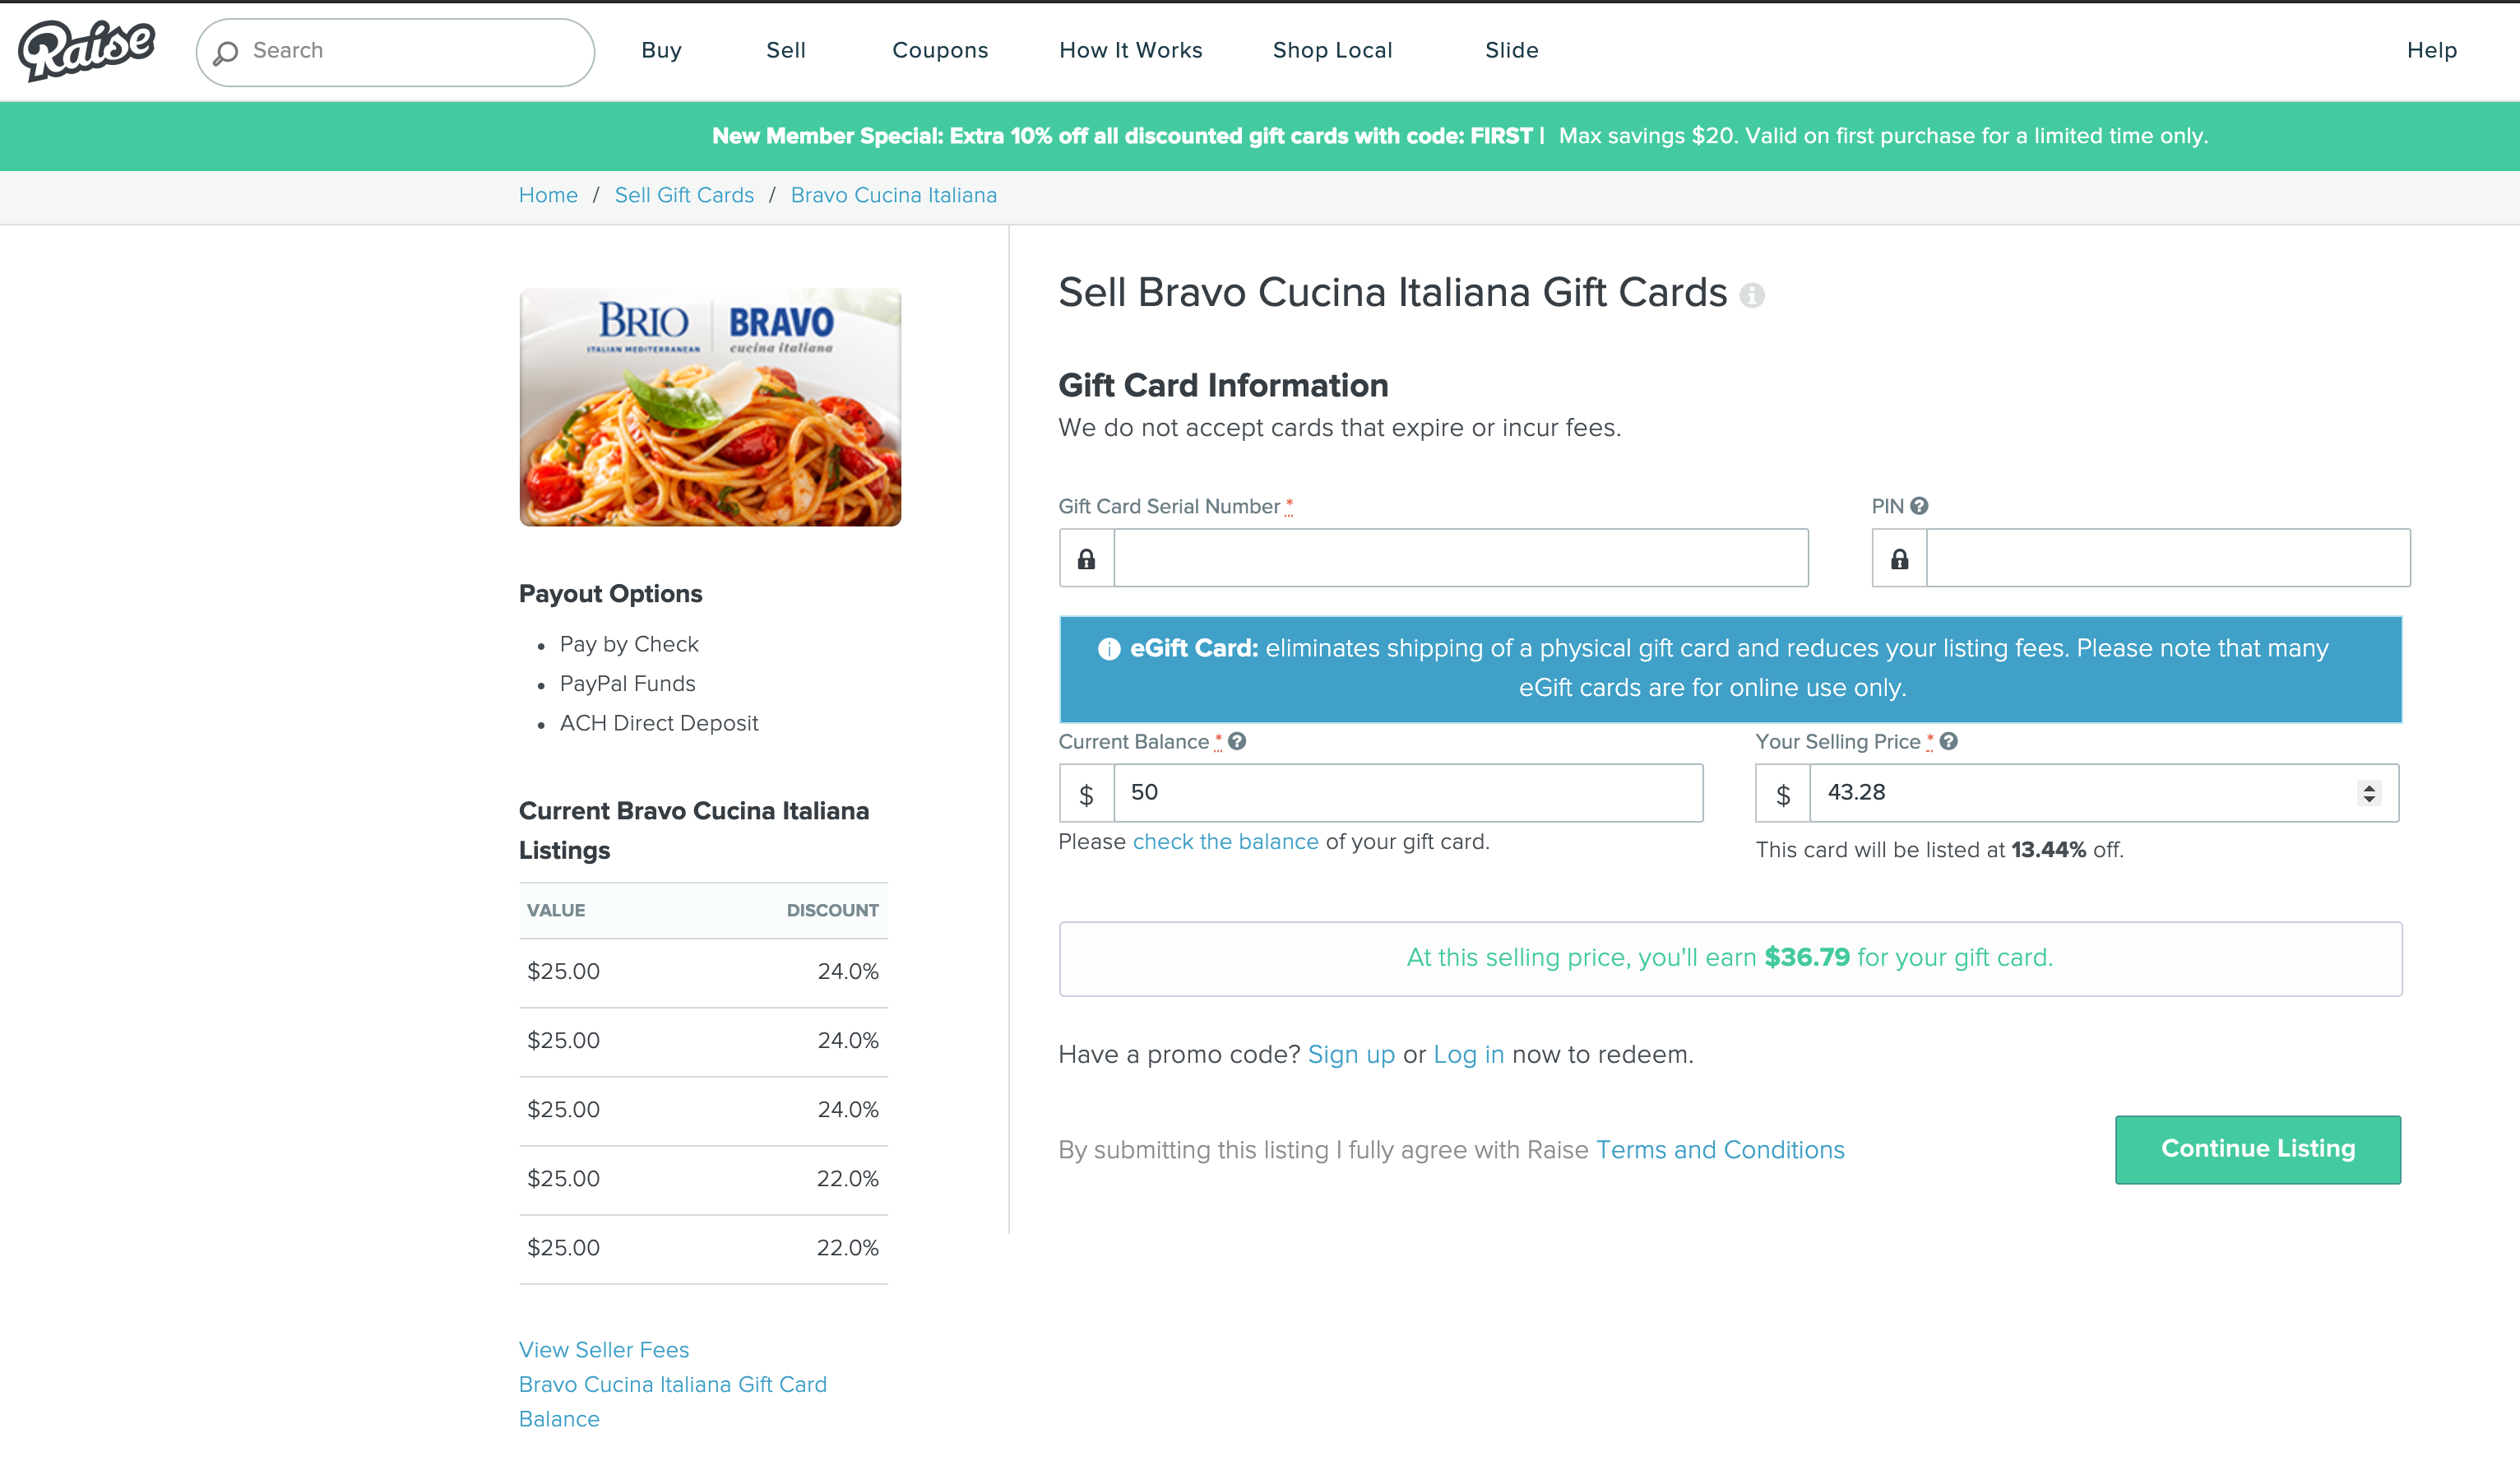Click the Your Selling Price help icon
The image size is (2520, 1461).
pyautogui.click(x=1949, y=741)
